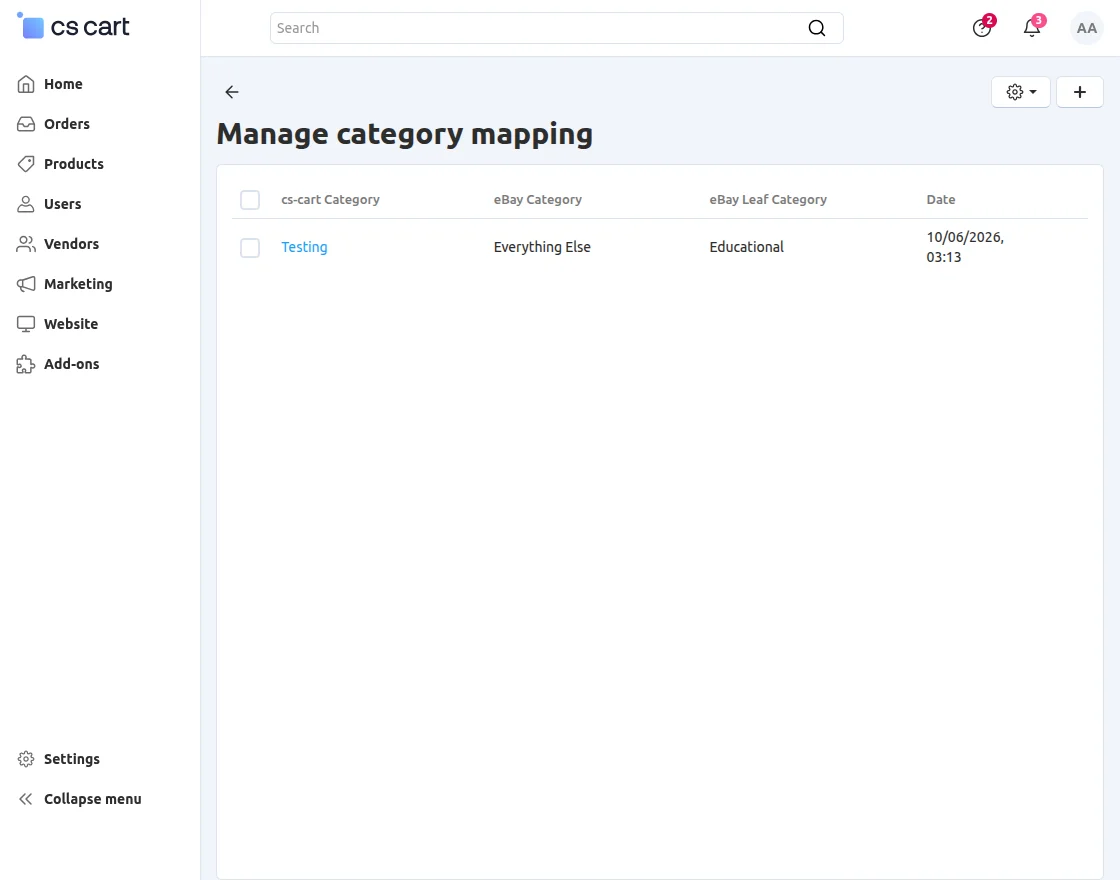Click the search magnifier icon
The width and height of the screenshot is (1120, 880).
[x=816, y=28]
